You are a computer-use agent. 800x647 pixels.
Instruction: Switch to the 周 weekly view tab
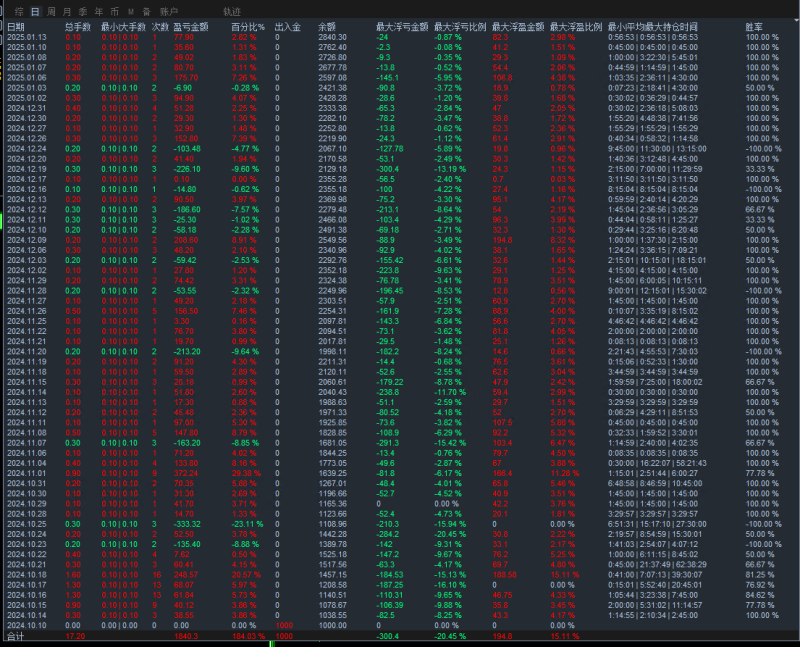53,10
